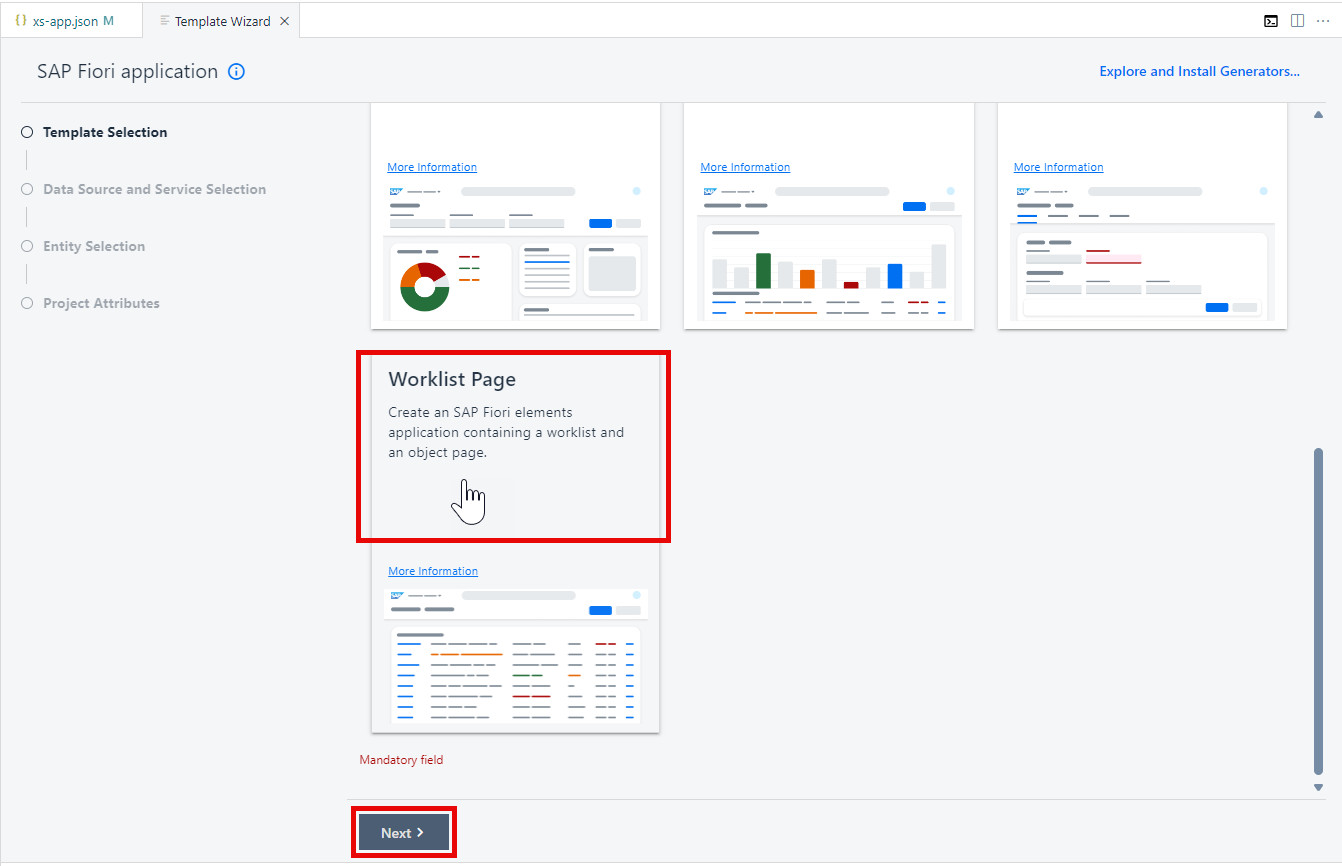Viewport: 1342px width, 866px height.
Task: Open More Information link on the Worklist Page card
Action: pos(433,571)
